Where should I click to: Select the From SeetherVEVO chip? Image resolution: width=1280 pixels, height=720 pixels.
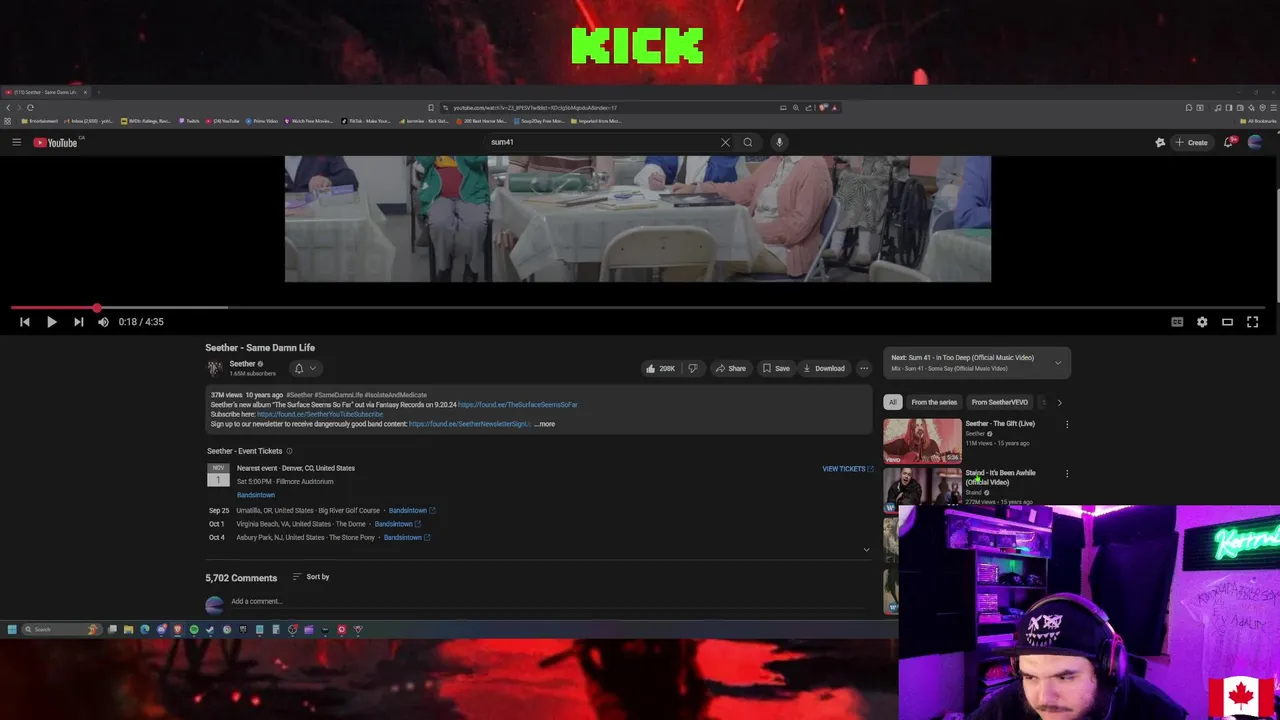click(999, 402)
